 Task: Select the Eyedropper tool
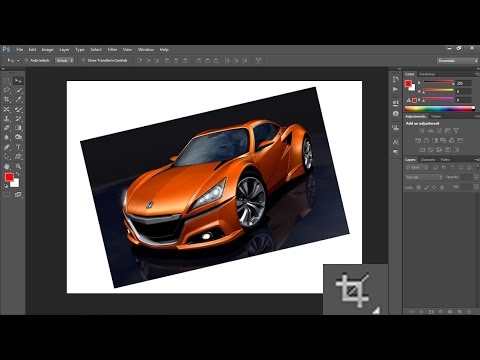coord(18,99)
